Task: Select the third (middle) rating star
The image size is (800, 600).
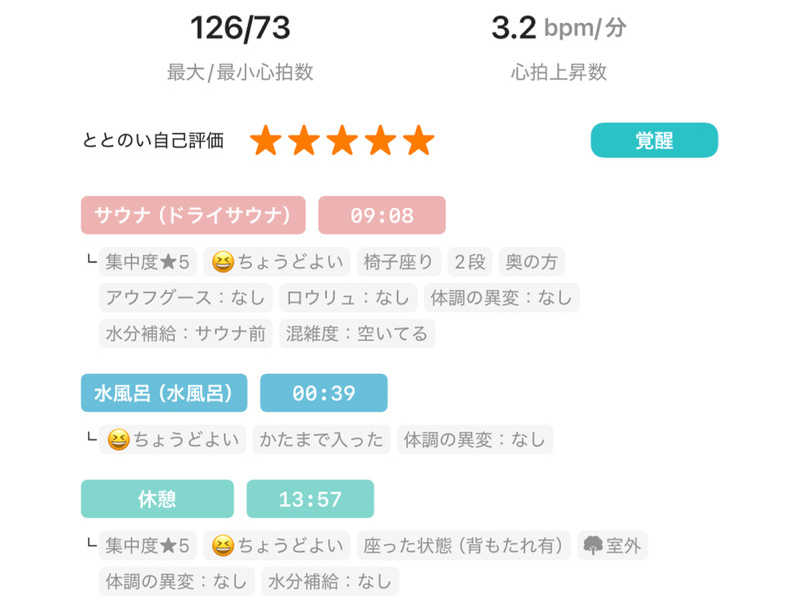Action: 342,141
